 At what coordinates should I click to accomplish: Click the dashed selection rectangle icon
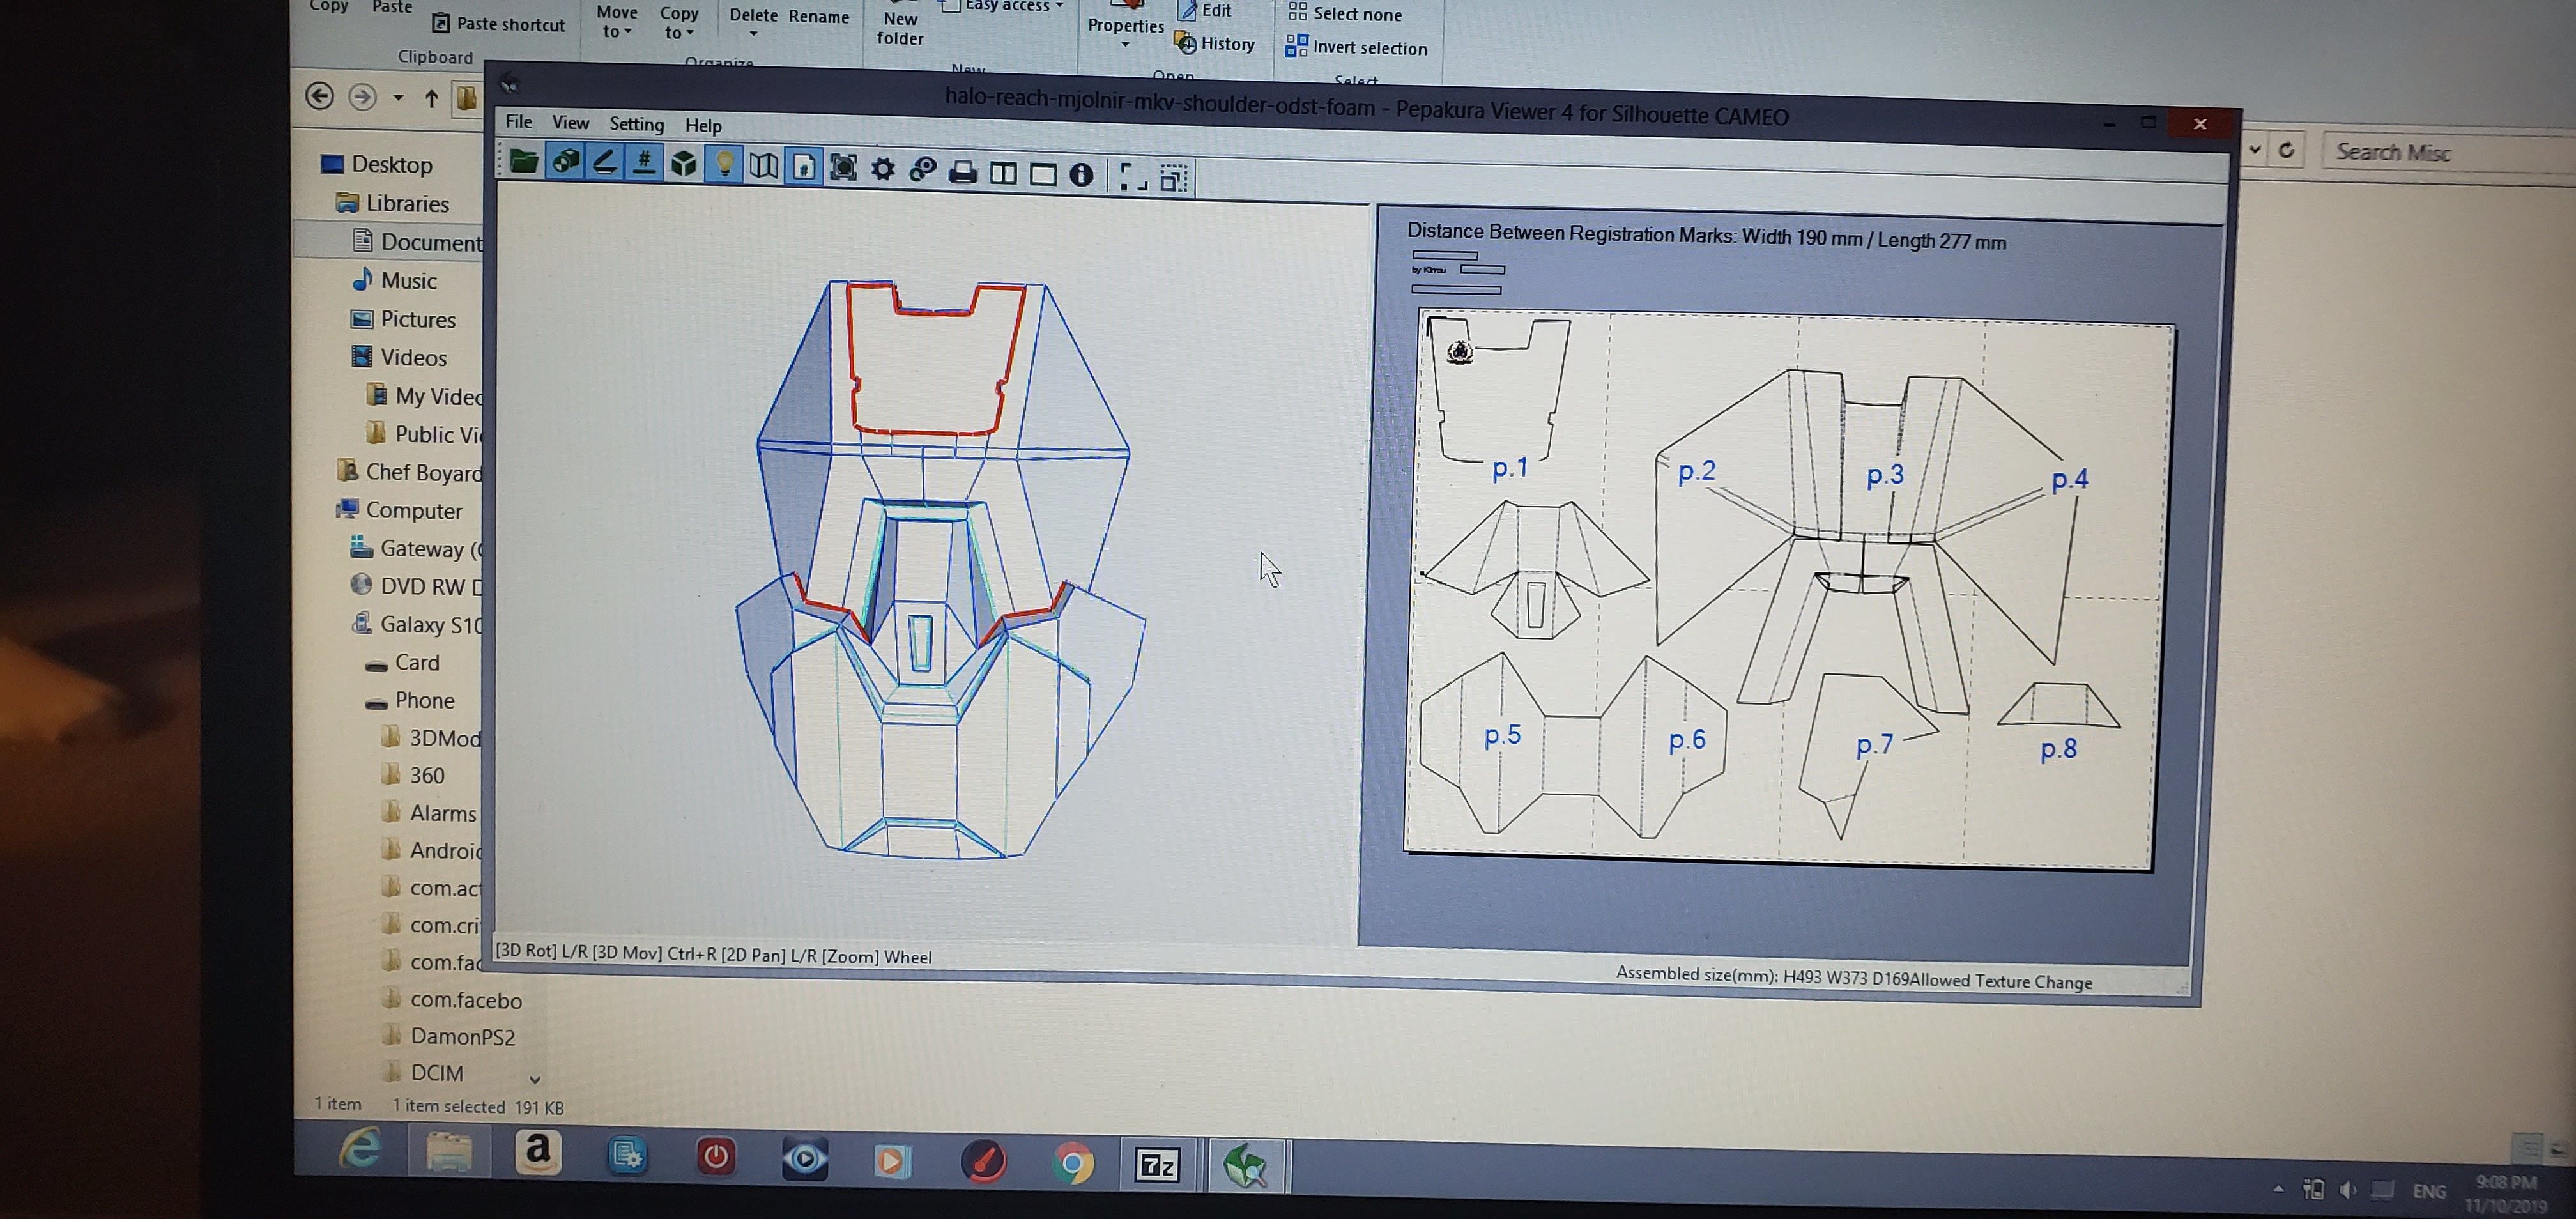pyautogui.click(x=1173, y=178)
